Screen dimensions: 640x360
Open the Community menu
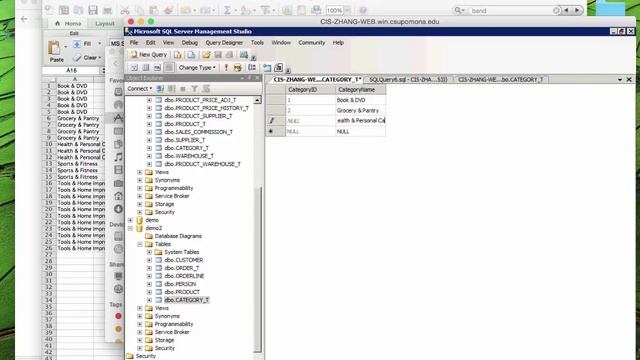point(311,42)
